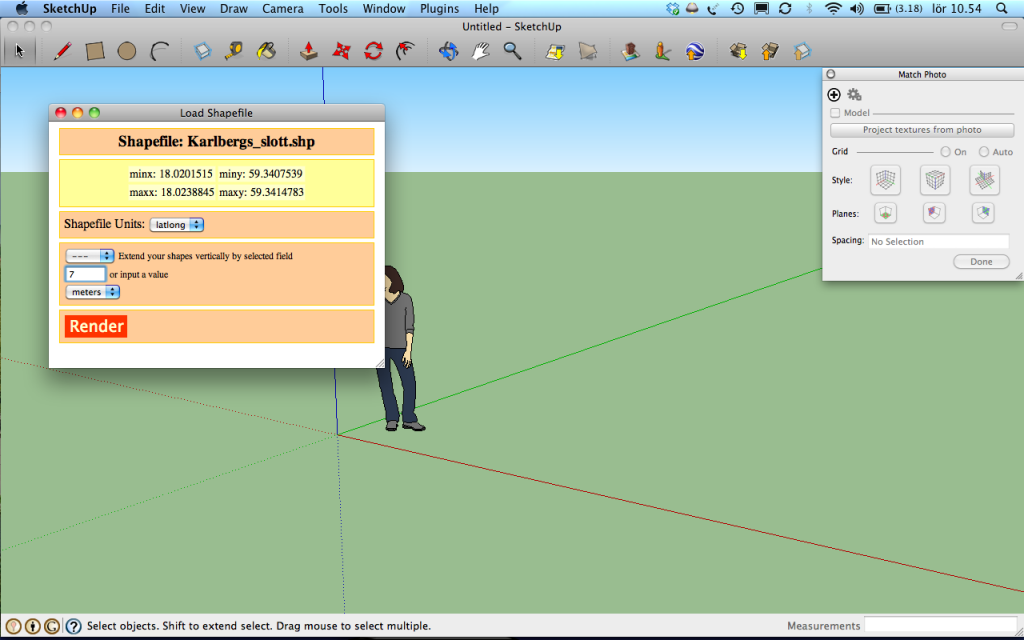Click the Wi-Fi menu bar icon
The height and width of the screenshot is (640, 1024).
[833, 8]
